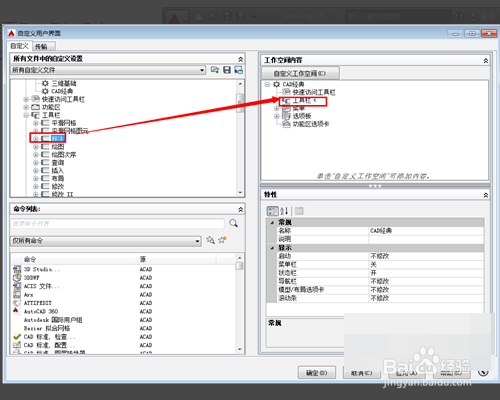Click gear icon of CAD经典 in left tree

45,91
